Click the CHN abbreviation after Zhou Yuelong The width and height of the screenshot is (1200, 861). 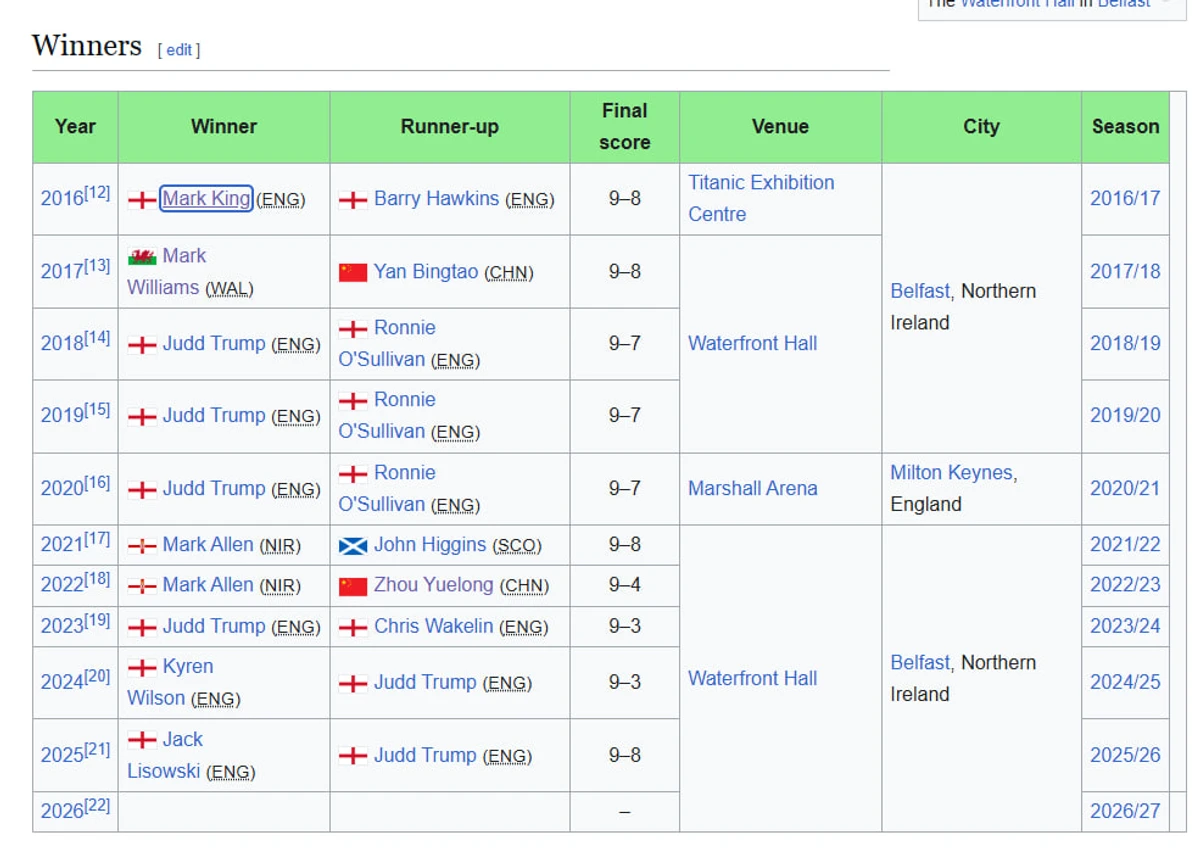click(524, 586)
